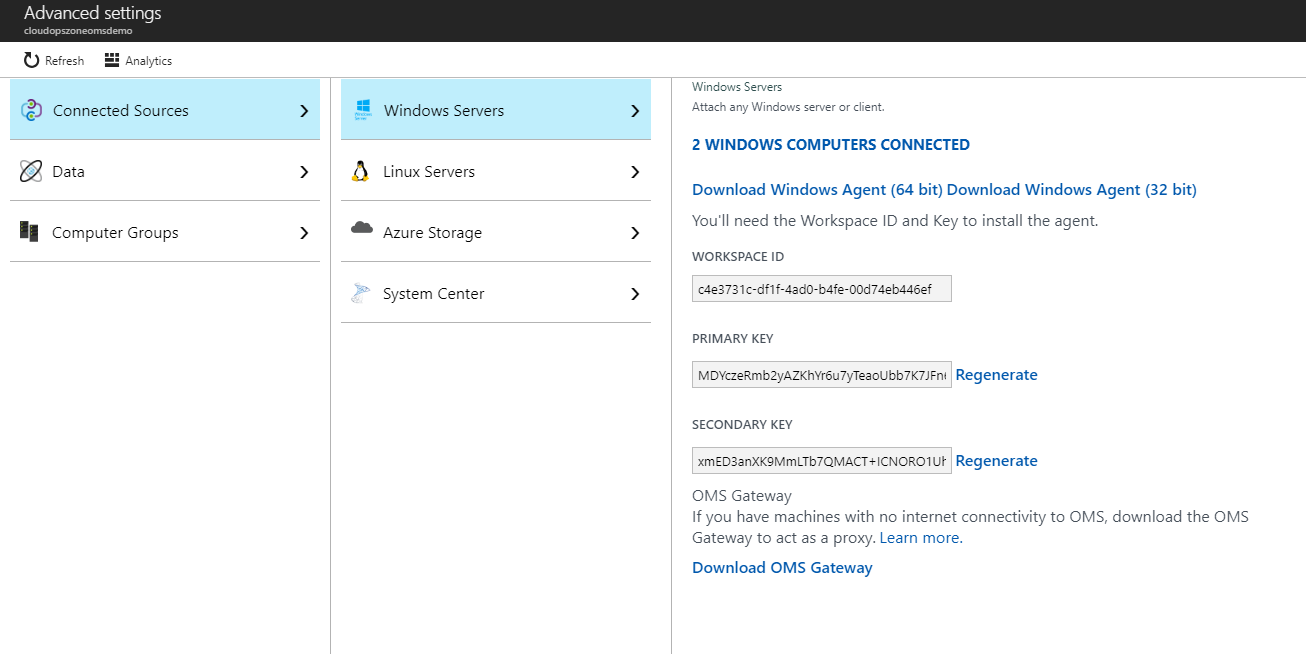
Task: Click Download OMS Gateway link
Action: click(x=782, y=568)
